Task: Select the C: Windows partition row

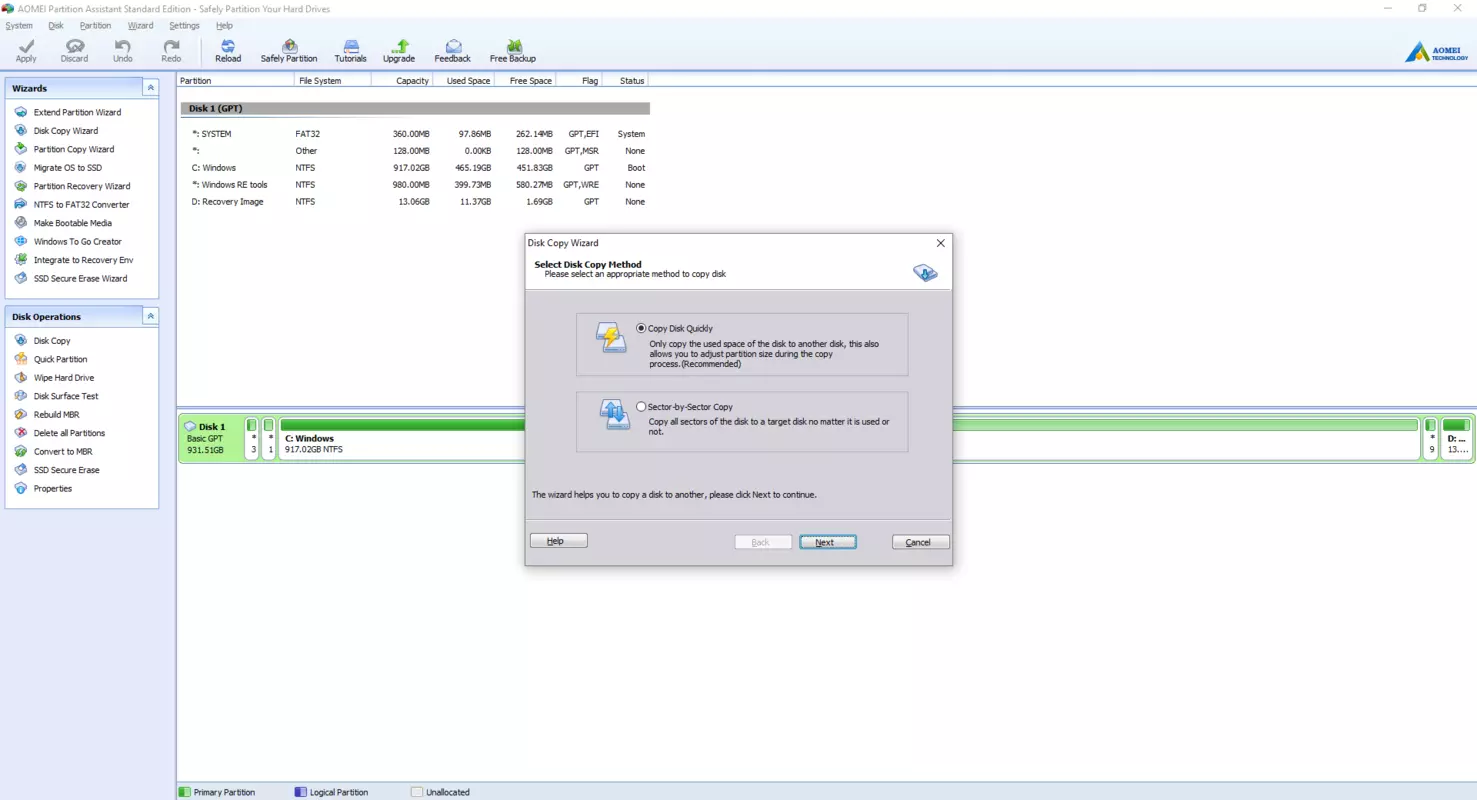Action: (x=414, y=168)
